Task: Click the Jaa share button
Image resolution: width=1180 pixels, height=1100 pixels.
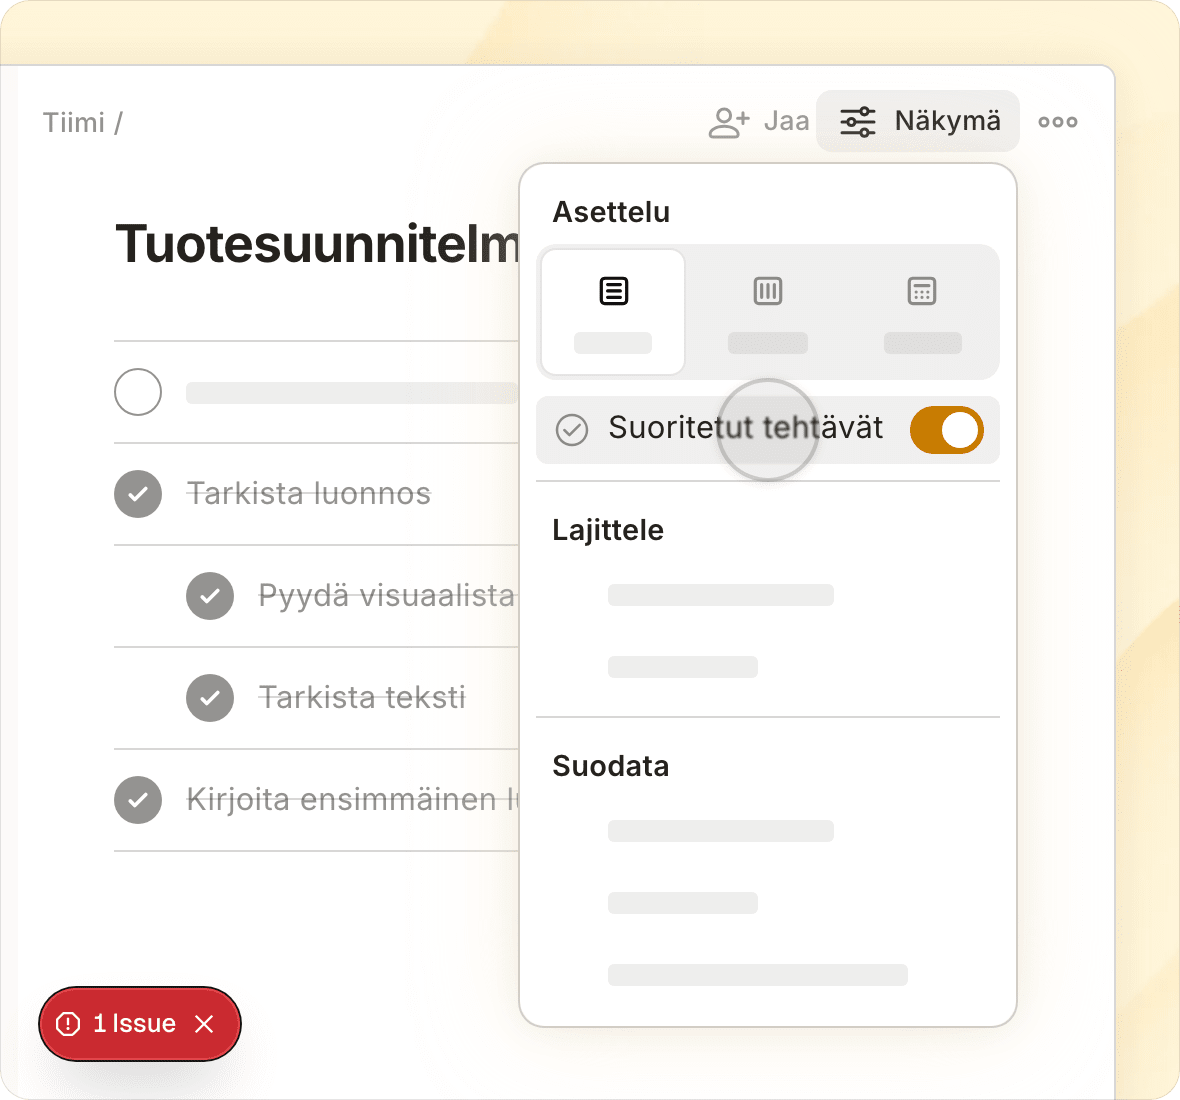Action: (x=759, y=121)
